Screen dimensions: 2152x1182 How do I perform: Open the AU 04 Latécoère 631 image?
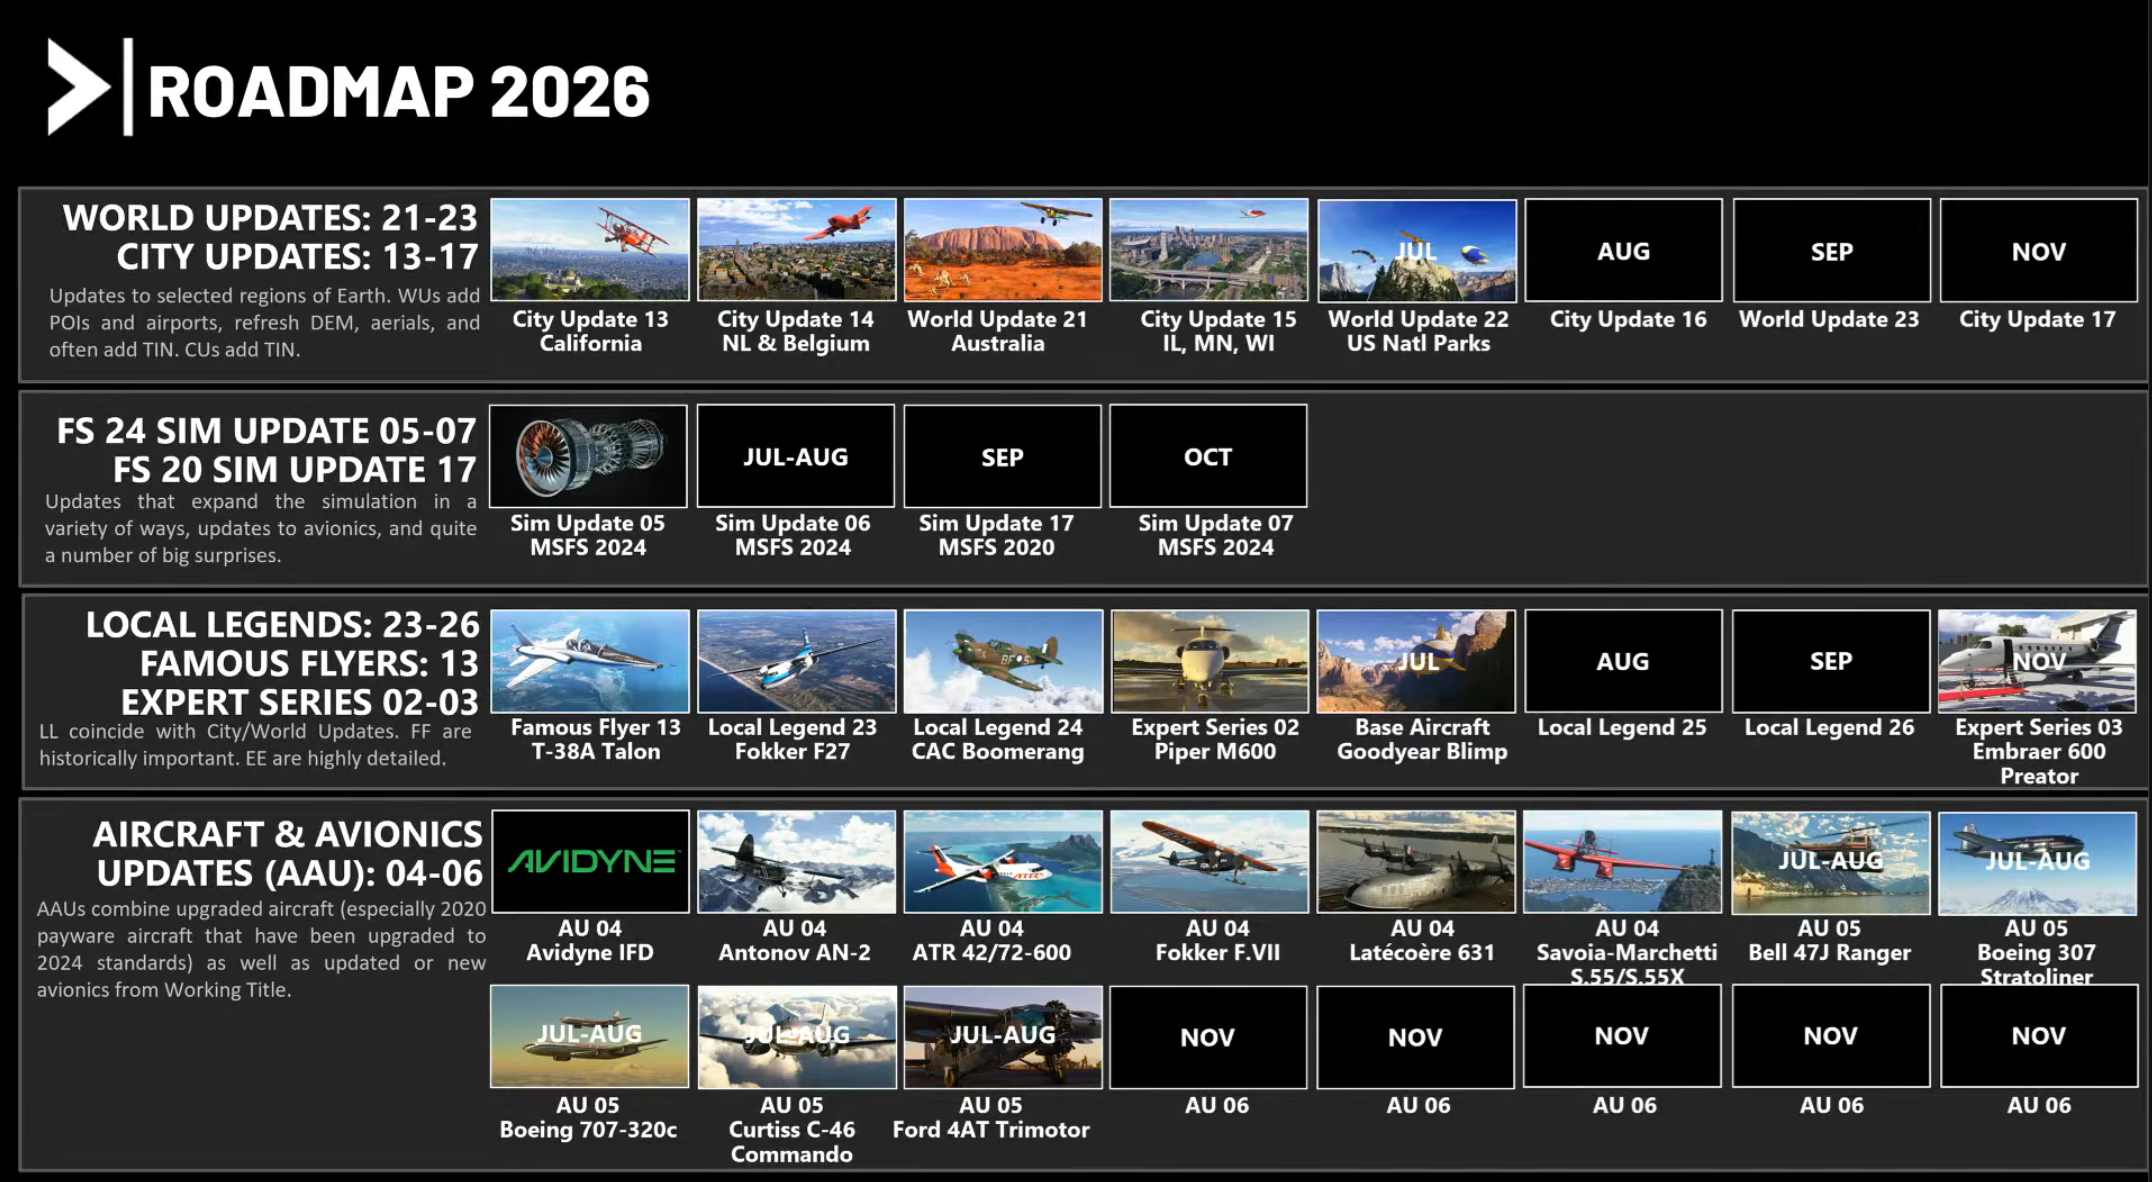pyautogui.click(x=1417, y=862)
